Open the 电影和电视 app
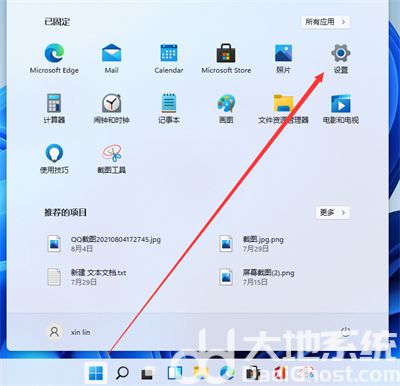The width and height of the screenshot is (400, 386). (x=340, y=108)
